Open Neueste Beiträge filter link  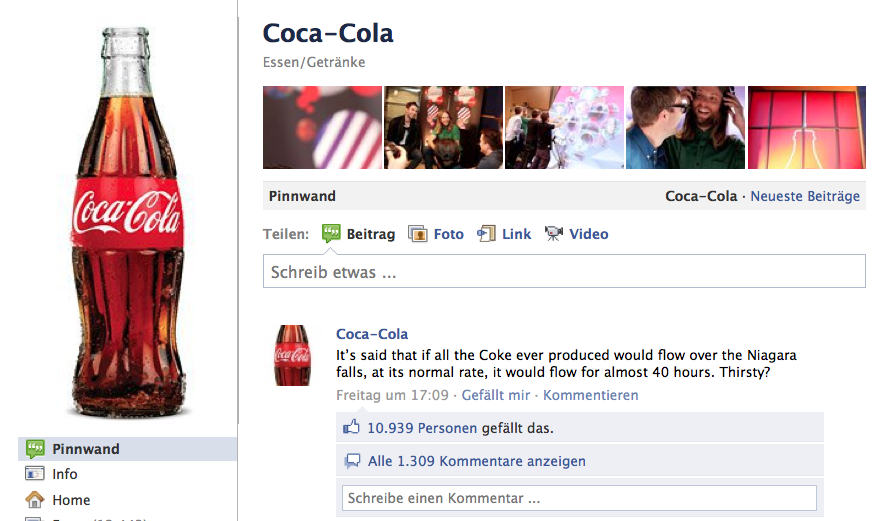pyautogui.click(x=805, y=196)
